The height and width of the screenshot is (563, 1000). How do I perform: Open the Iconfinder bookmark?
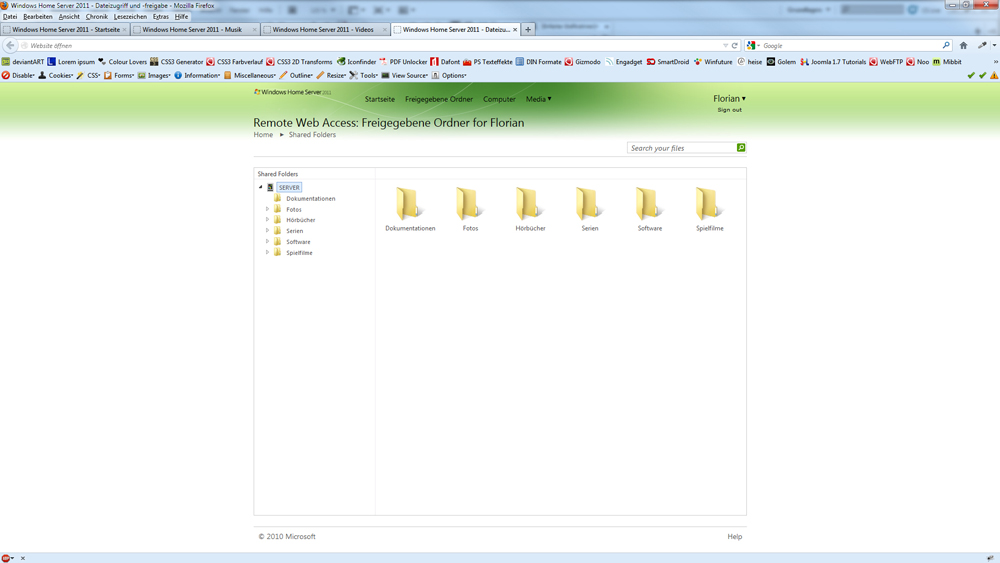(x=357, y=62)
